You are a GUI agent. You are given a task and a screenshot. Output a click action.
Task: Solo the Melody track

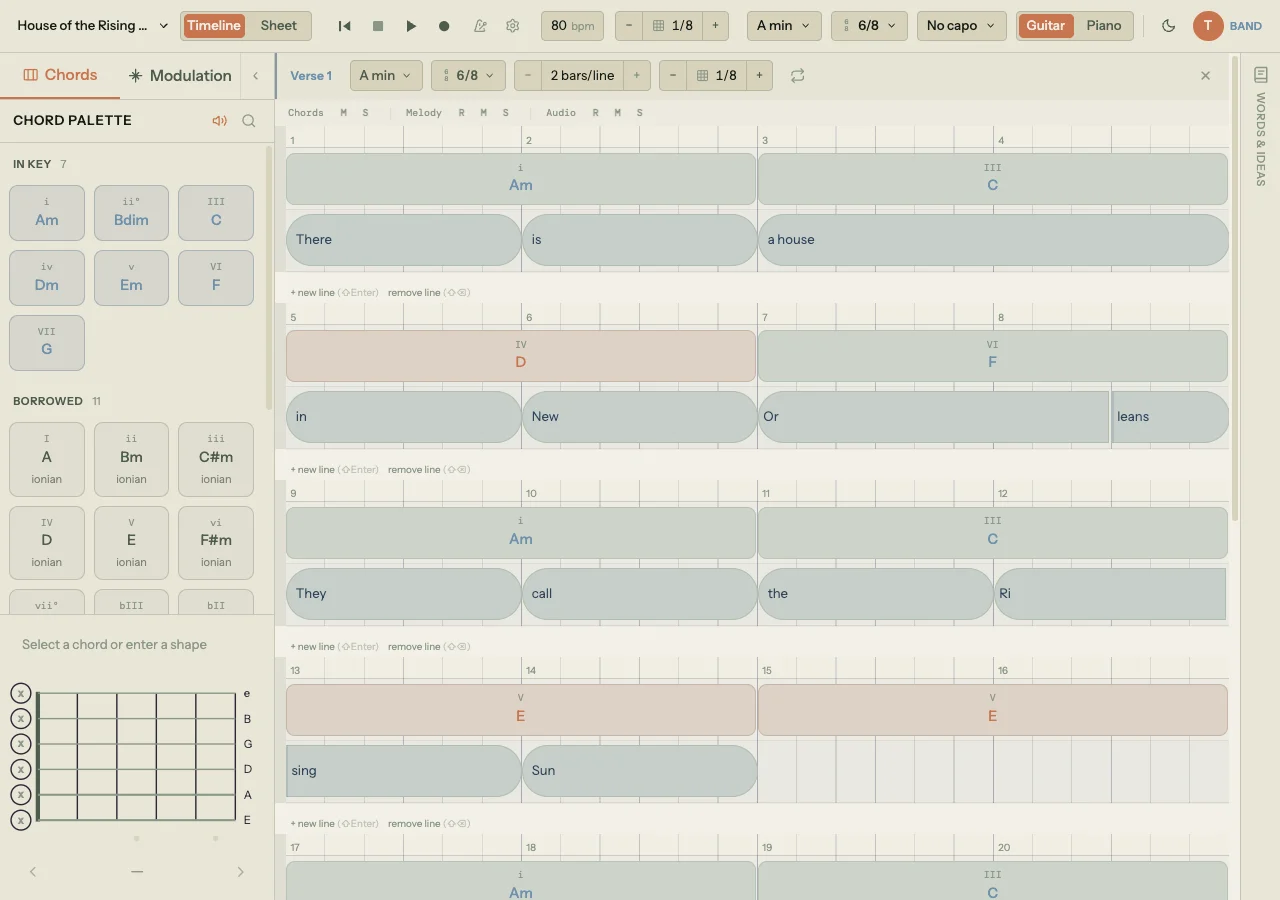505,112
